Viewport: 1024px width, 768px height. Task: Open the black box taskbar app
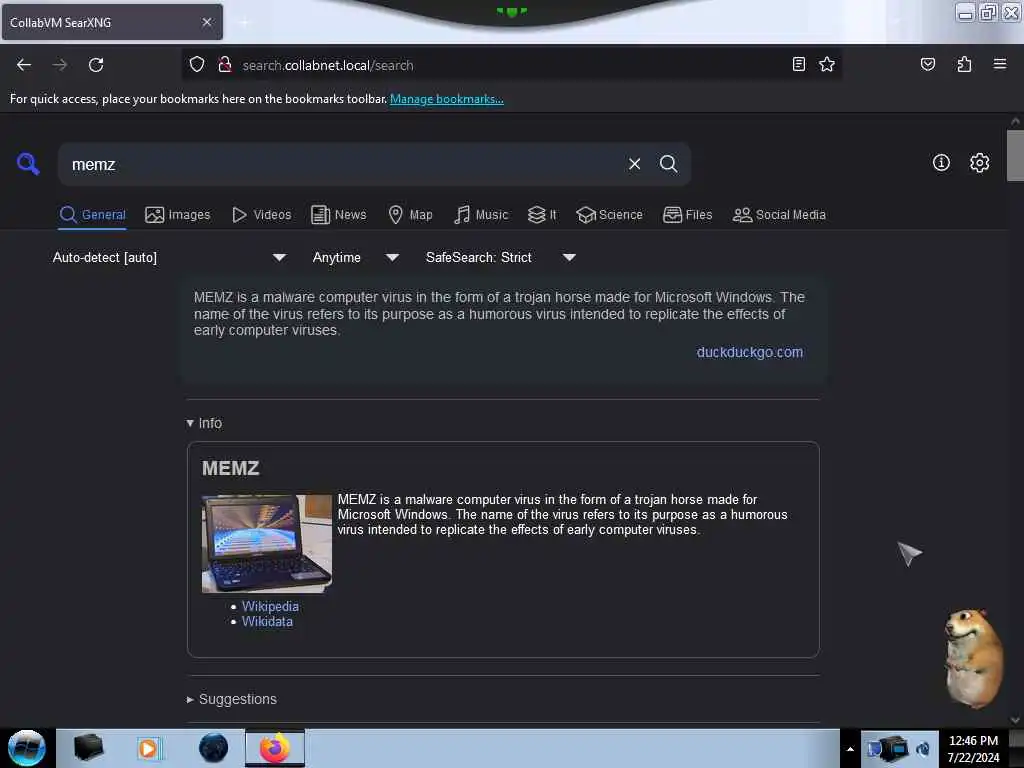[x=88, y=748]
